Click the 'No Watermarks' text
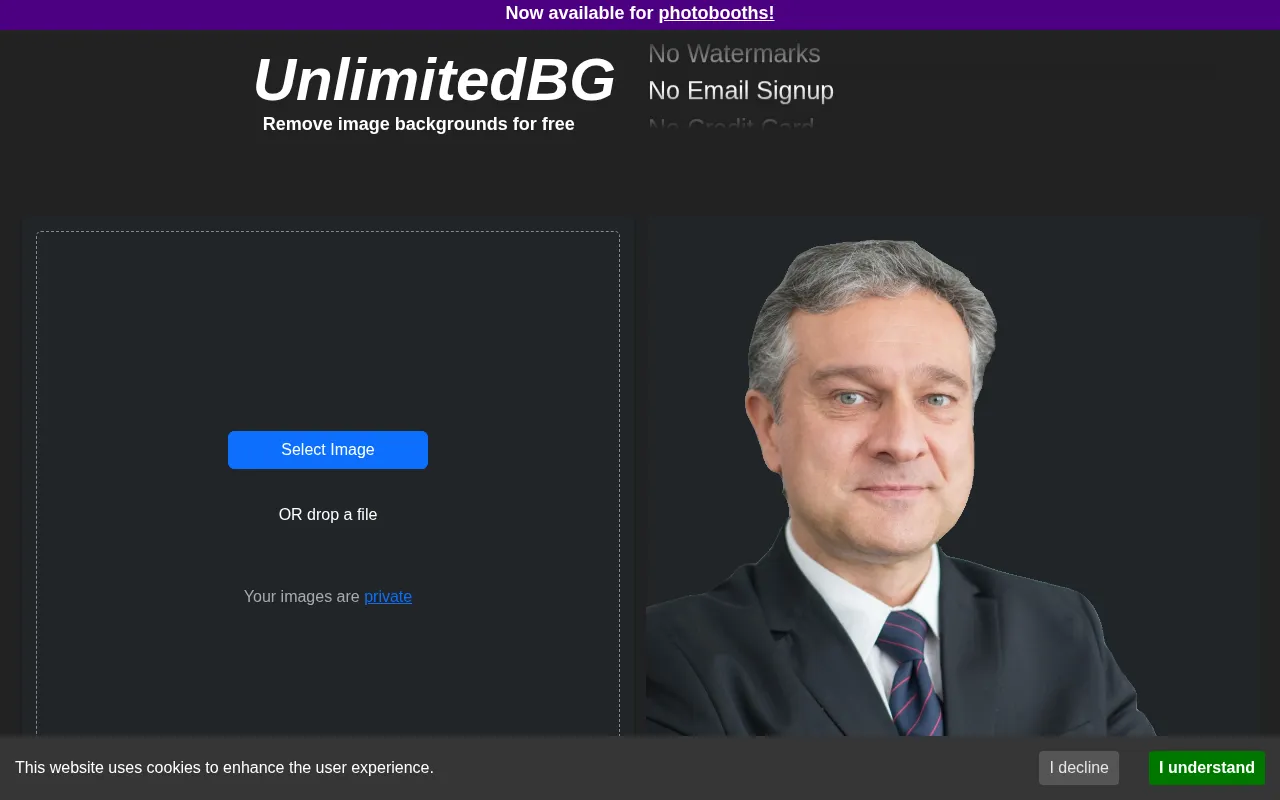1280x800 pixels. point(734,54)
